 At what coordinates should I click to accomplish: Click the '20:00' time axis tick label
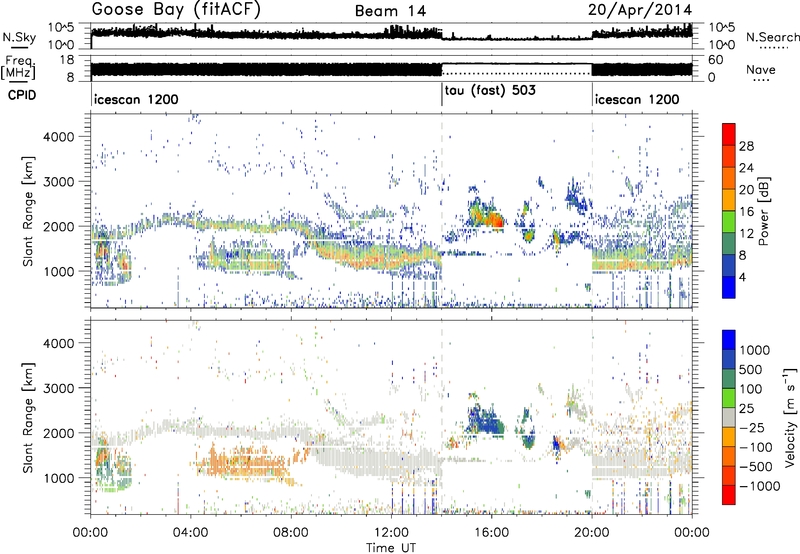(x=592, y=533)
